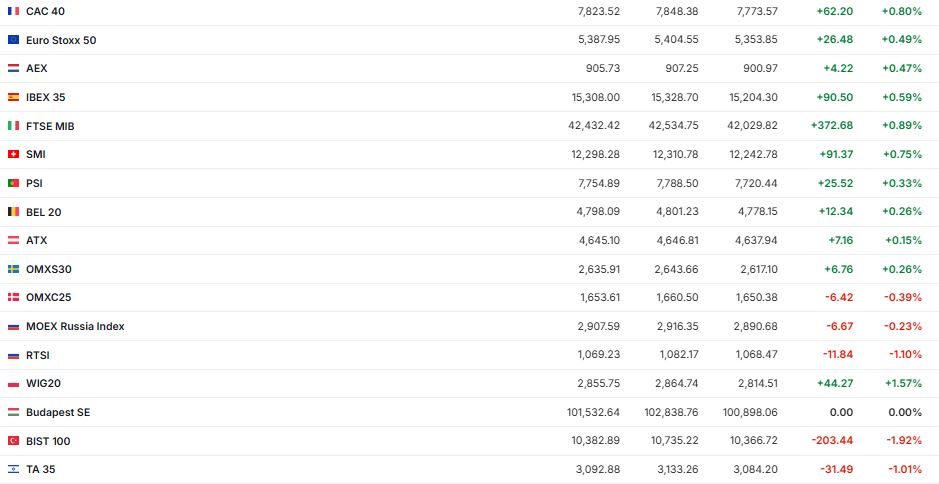Click the Turkey flag icon beside BIST 100
Screen dimensions: 939x484
point(13,441)
